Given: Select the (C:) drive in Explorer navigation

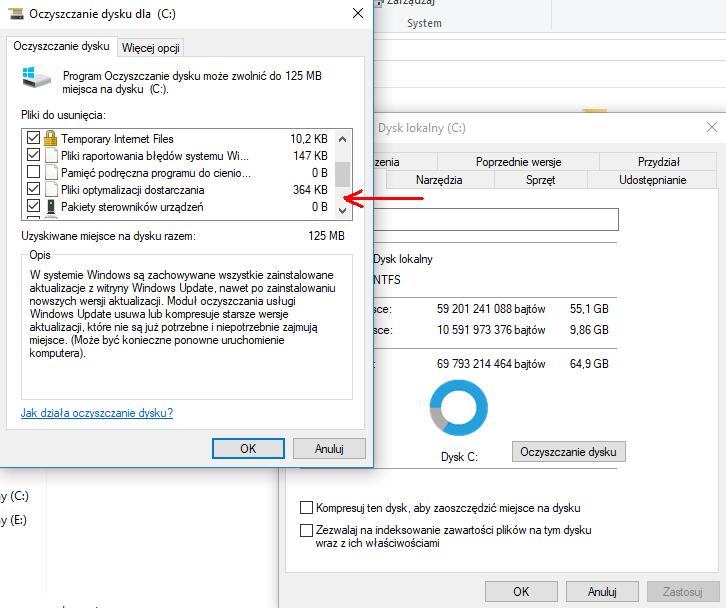Looking at the screenshot, I should pyautogui.click(x=14, y=496).
